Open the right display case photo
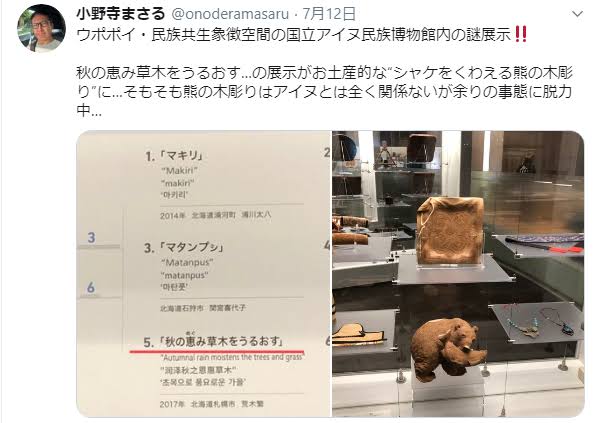The image size is (599, 423). pyautogui.click(x=458, y=274)
